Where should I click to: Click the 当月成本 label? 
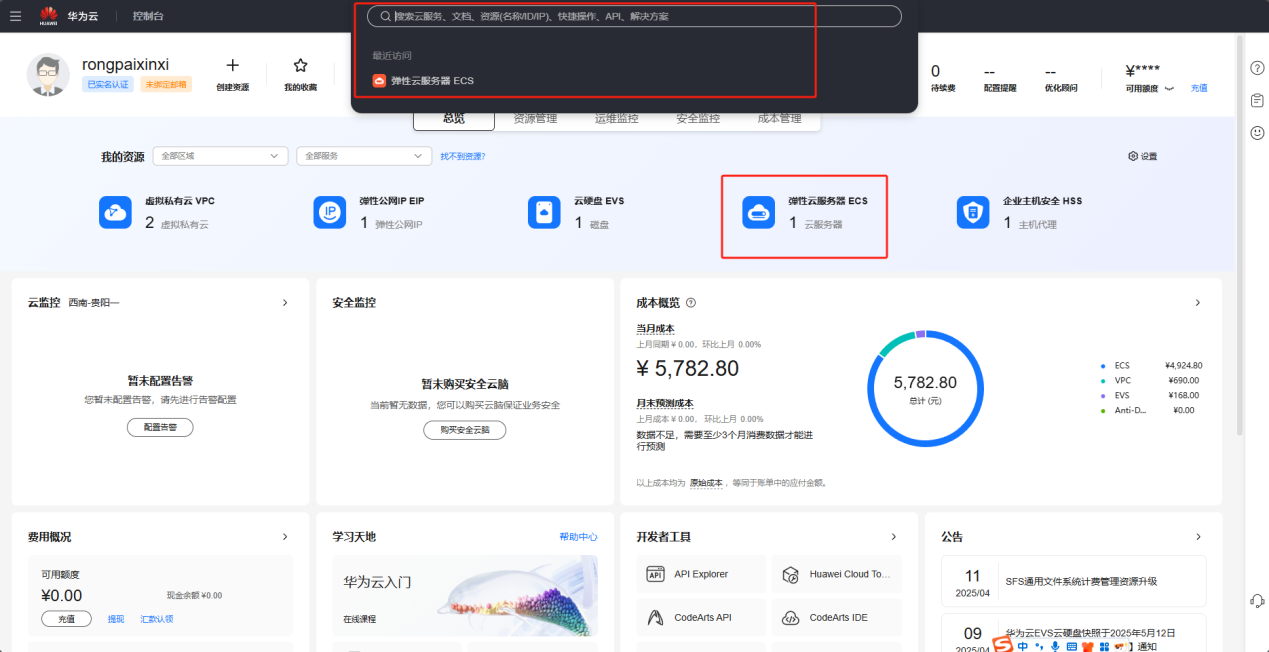(x=655, y=329)
